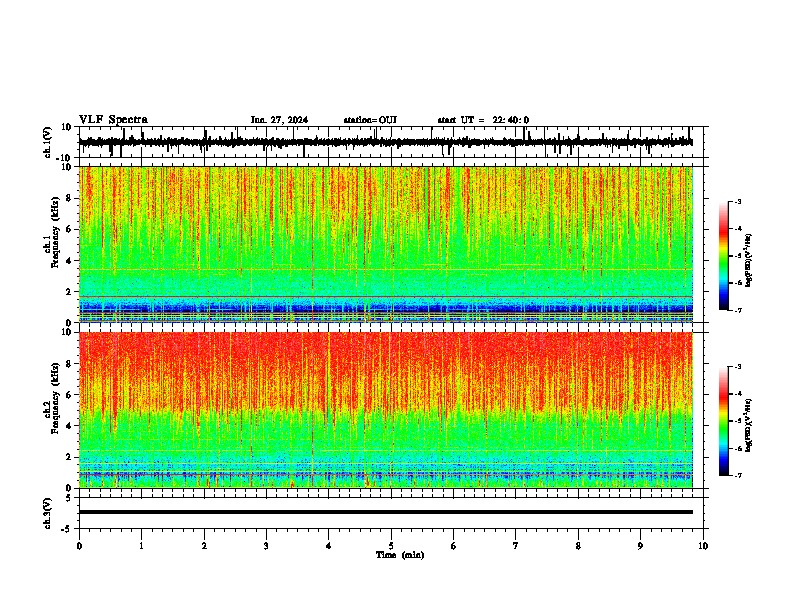Screen dimensions: 792x612
Task: Click the "8" kHz tick on ch.2 spectrogram axis
Action: point(69,364)
